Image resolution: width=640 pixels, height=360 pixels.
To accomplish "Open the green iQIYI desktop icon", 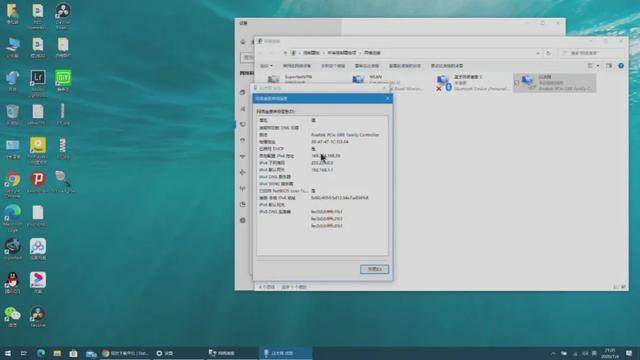I will [63, 80].
